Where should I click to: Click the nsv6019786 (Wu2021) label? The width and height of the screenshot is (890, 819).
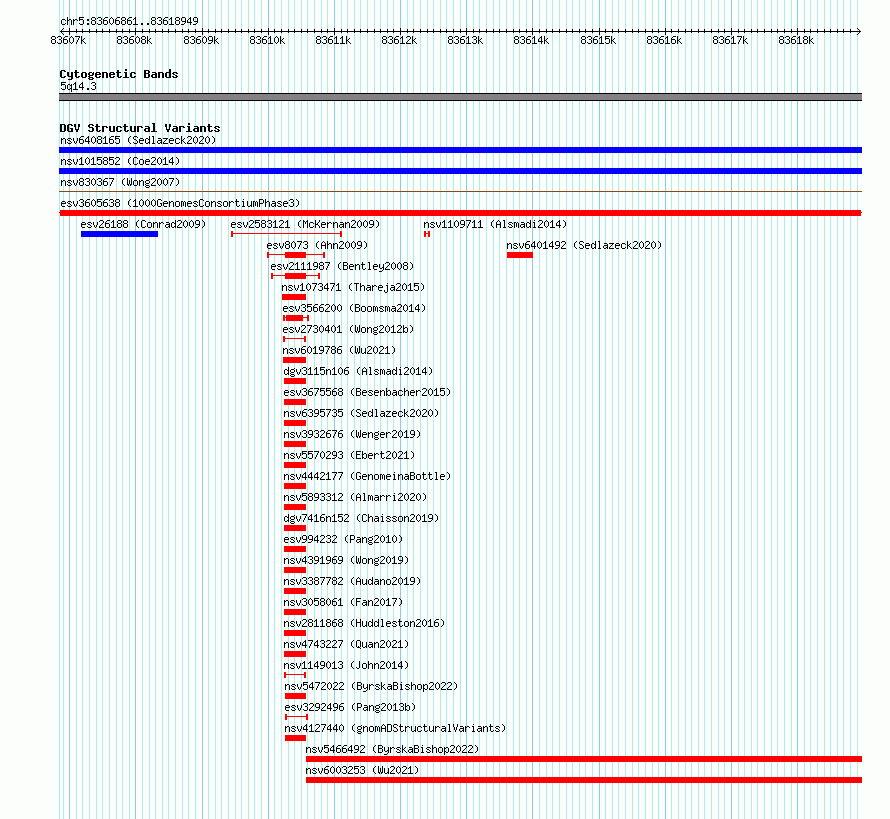tap(339, 350)
